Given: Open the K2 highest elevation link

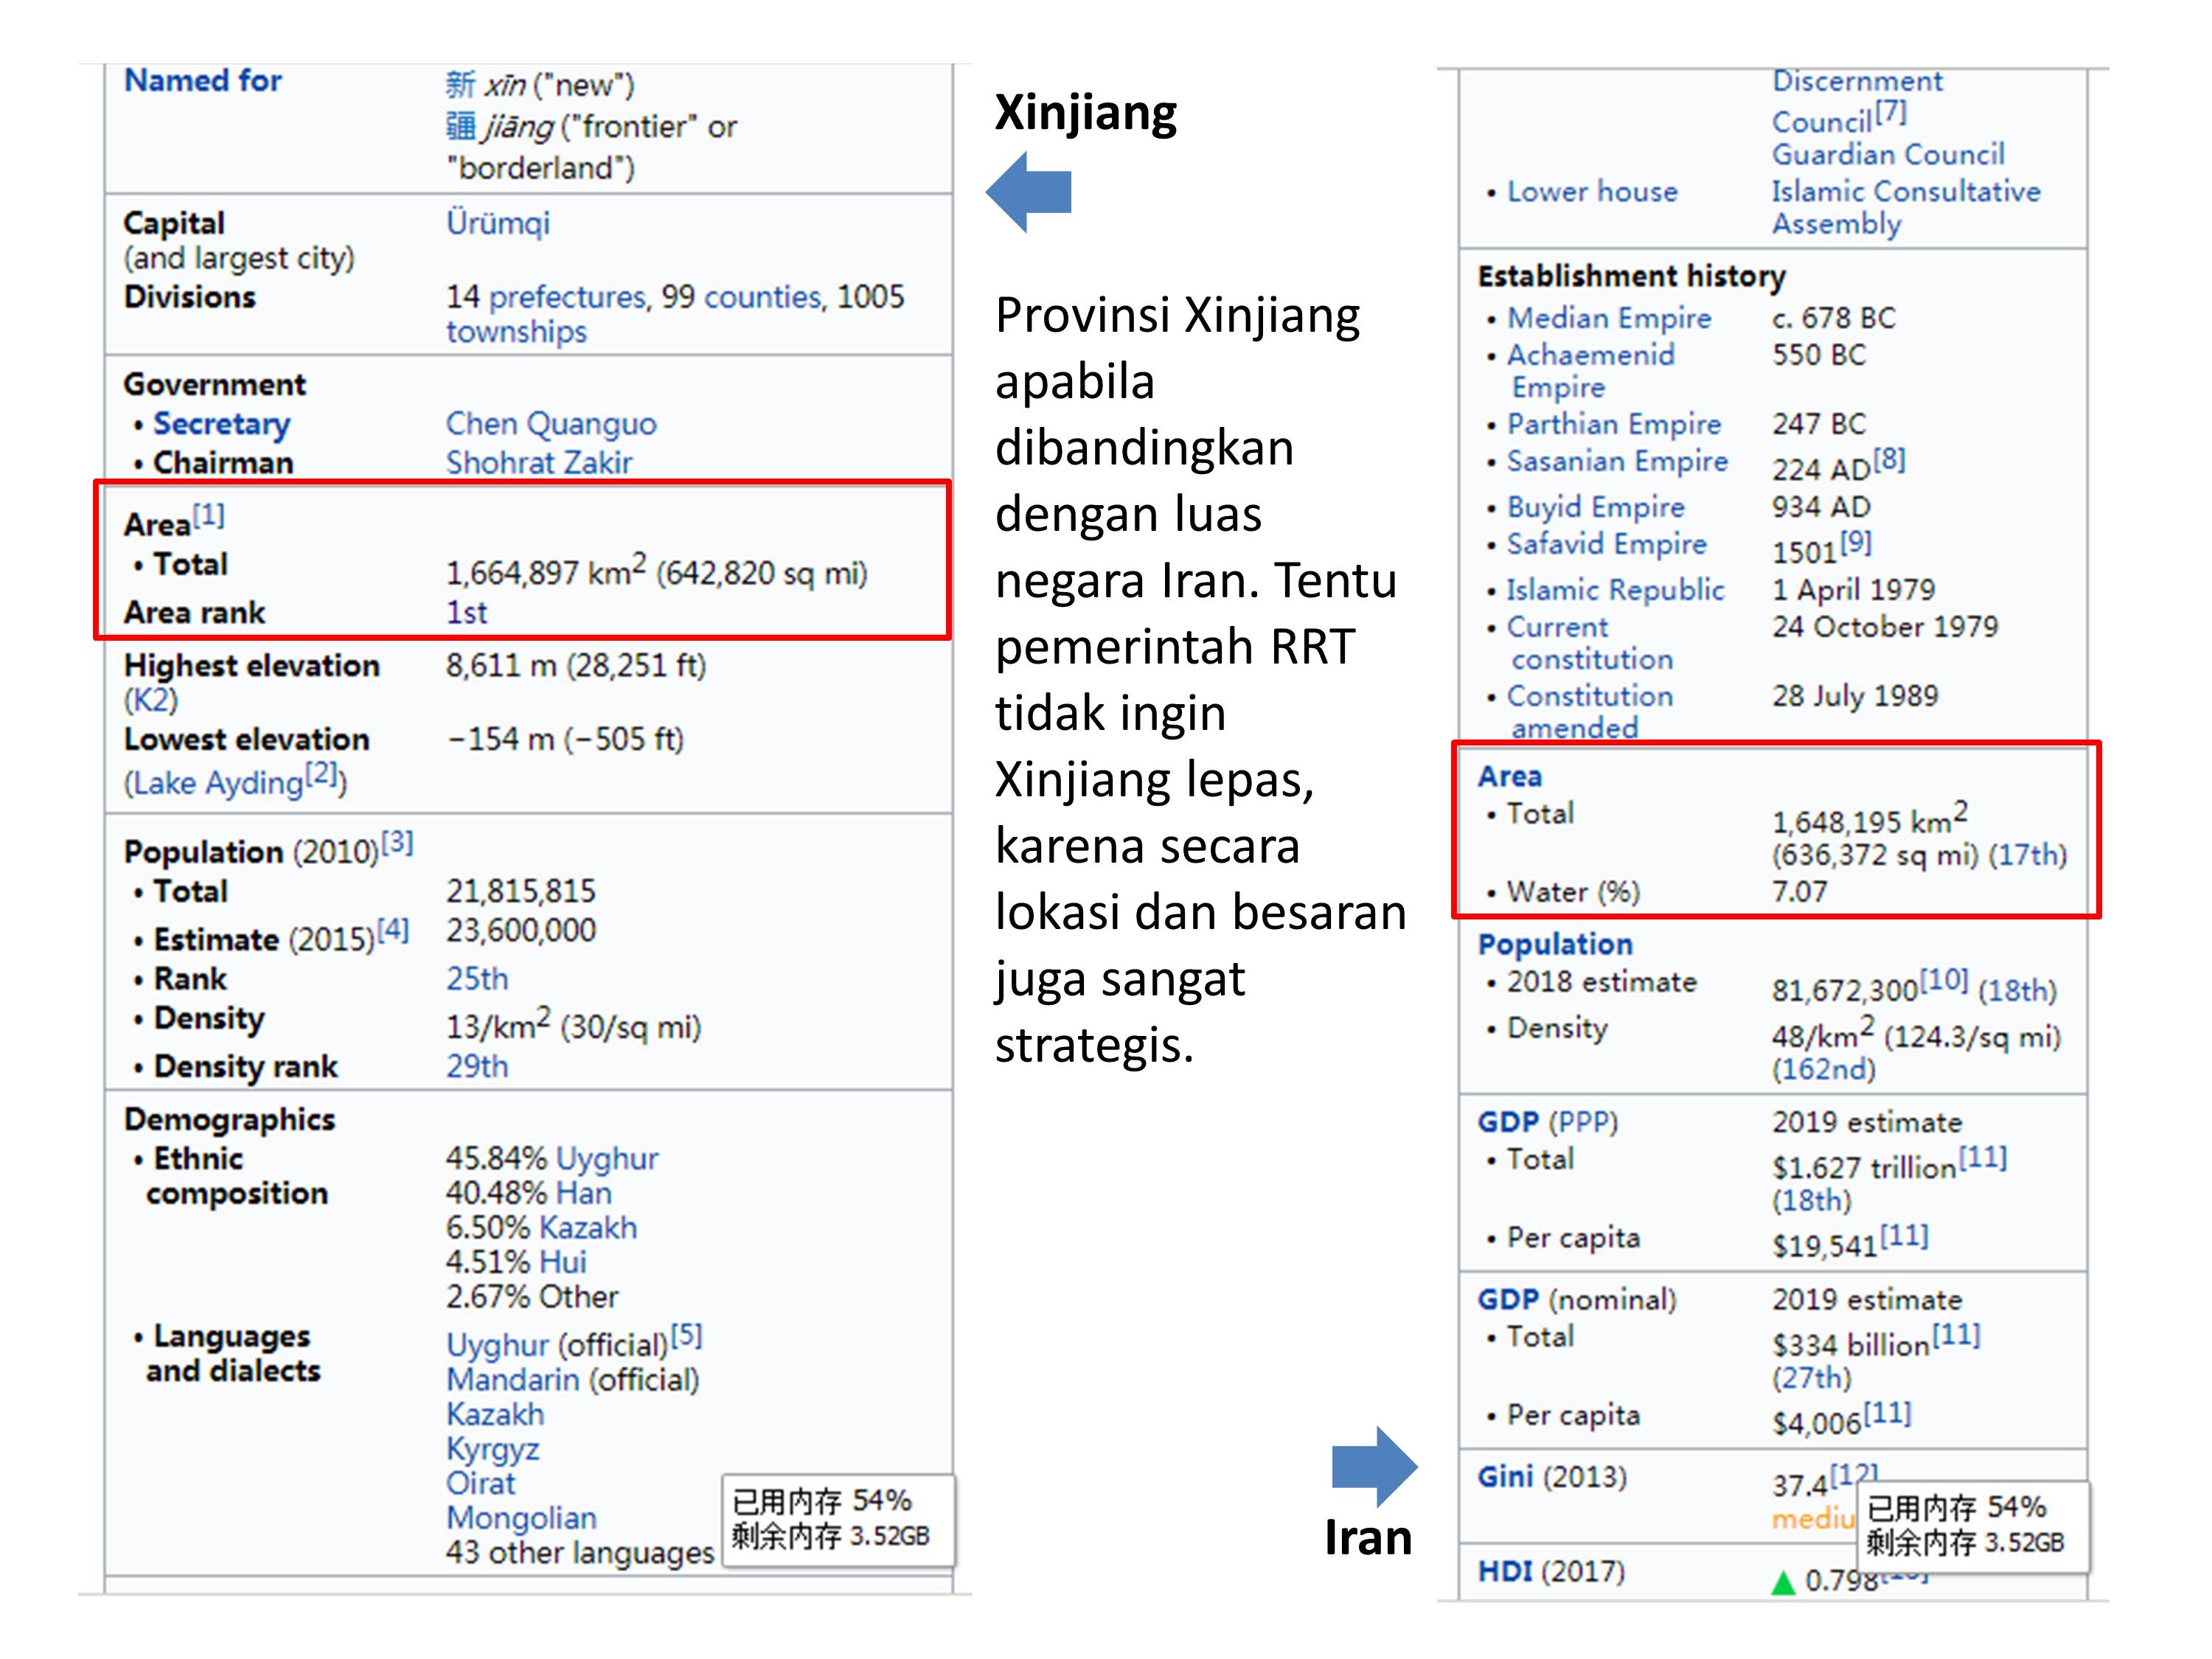Looking at the screenshot, I should [x=150, y=700].
